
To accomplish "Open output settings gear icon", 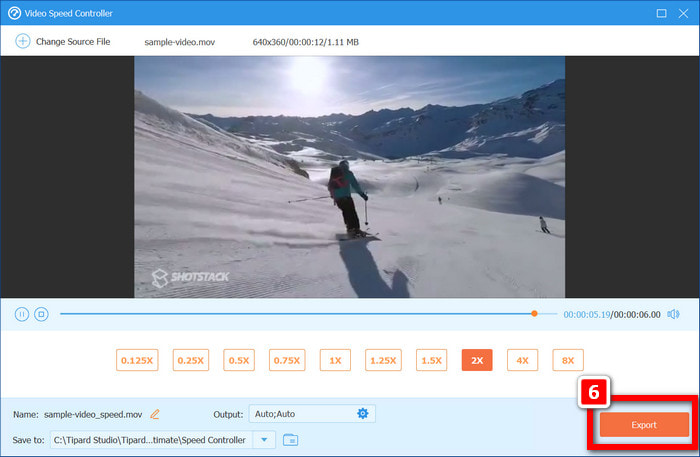I will (363, 414).
